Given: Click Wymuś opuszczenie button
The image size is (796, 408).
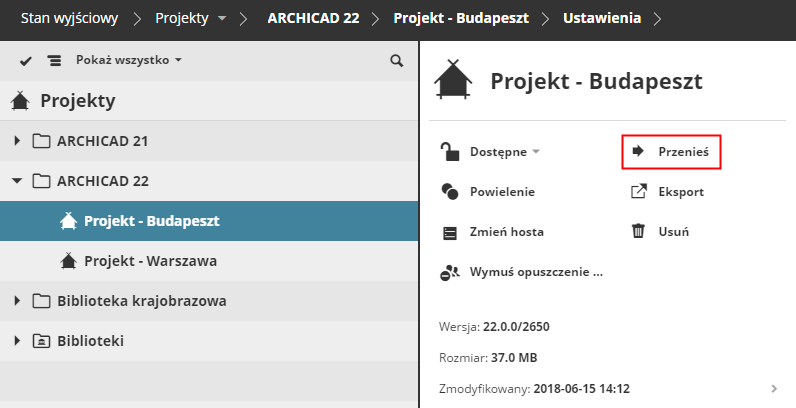Looking at the screenshot, I should click(521, 272).
